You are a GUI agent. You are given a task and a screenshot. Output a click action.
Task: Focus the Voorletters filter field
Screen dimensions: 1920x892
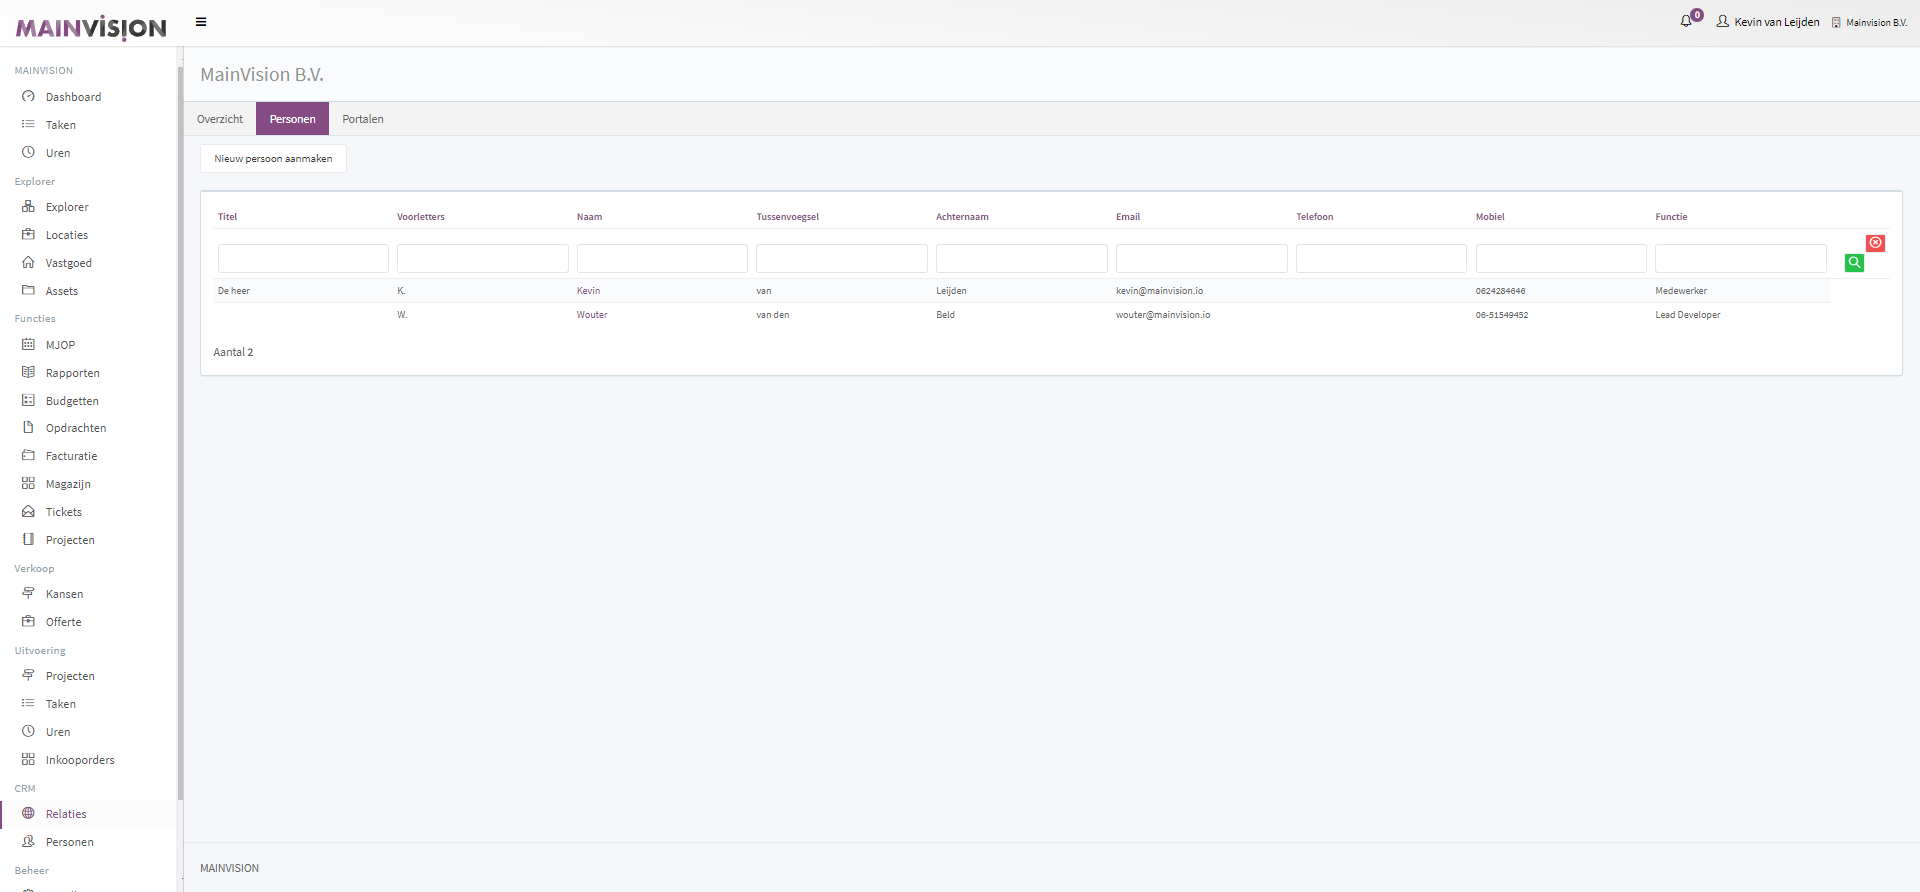coord(483,259)
